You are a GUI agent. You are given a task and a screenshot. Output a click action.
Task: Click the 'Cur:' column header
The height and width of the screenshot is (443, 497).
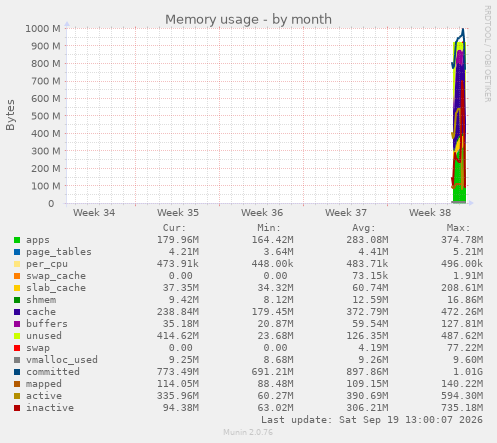[x=174, y=228]
